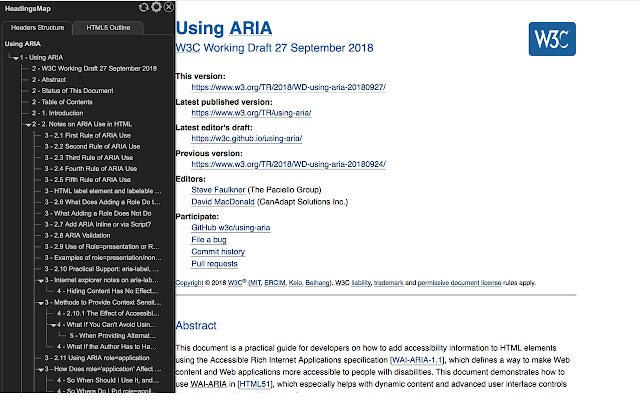This screenshot has width=640, height=400.
Task: Select the Headers Structure tab
Action: [x=40, y=26]
